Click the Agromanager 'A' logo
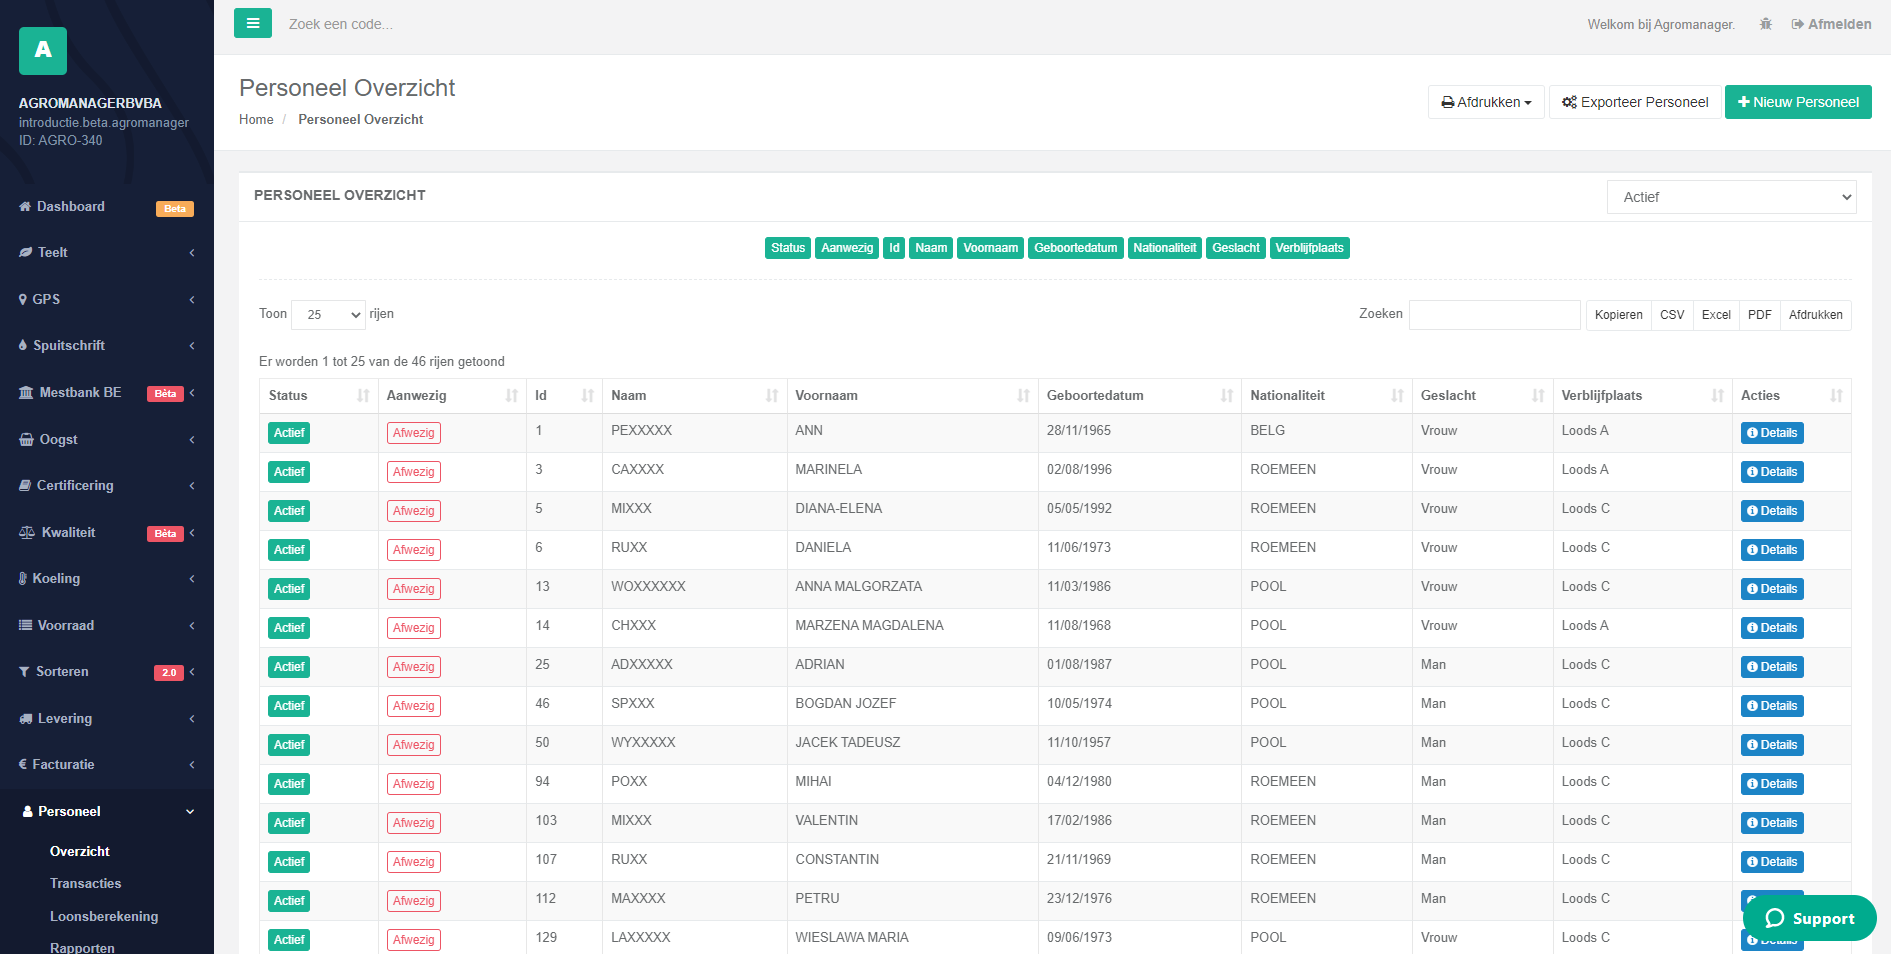The image size is (1891, 954). tap(43, 51)
